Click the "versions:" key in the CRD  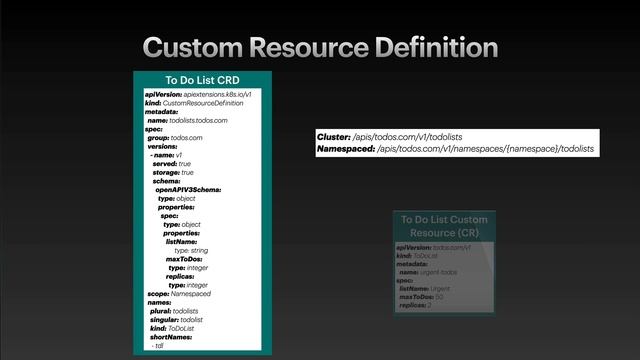pyautogui.click(x=162, y=146)
